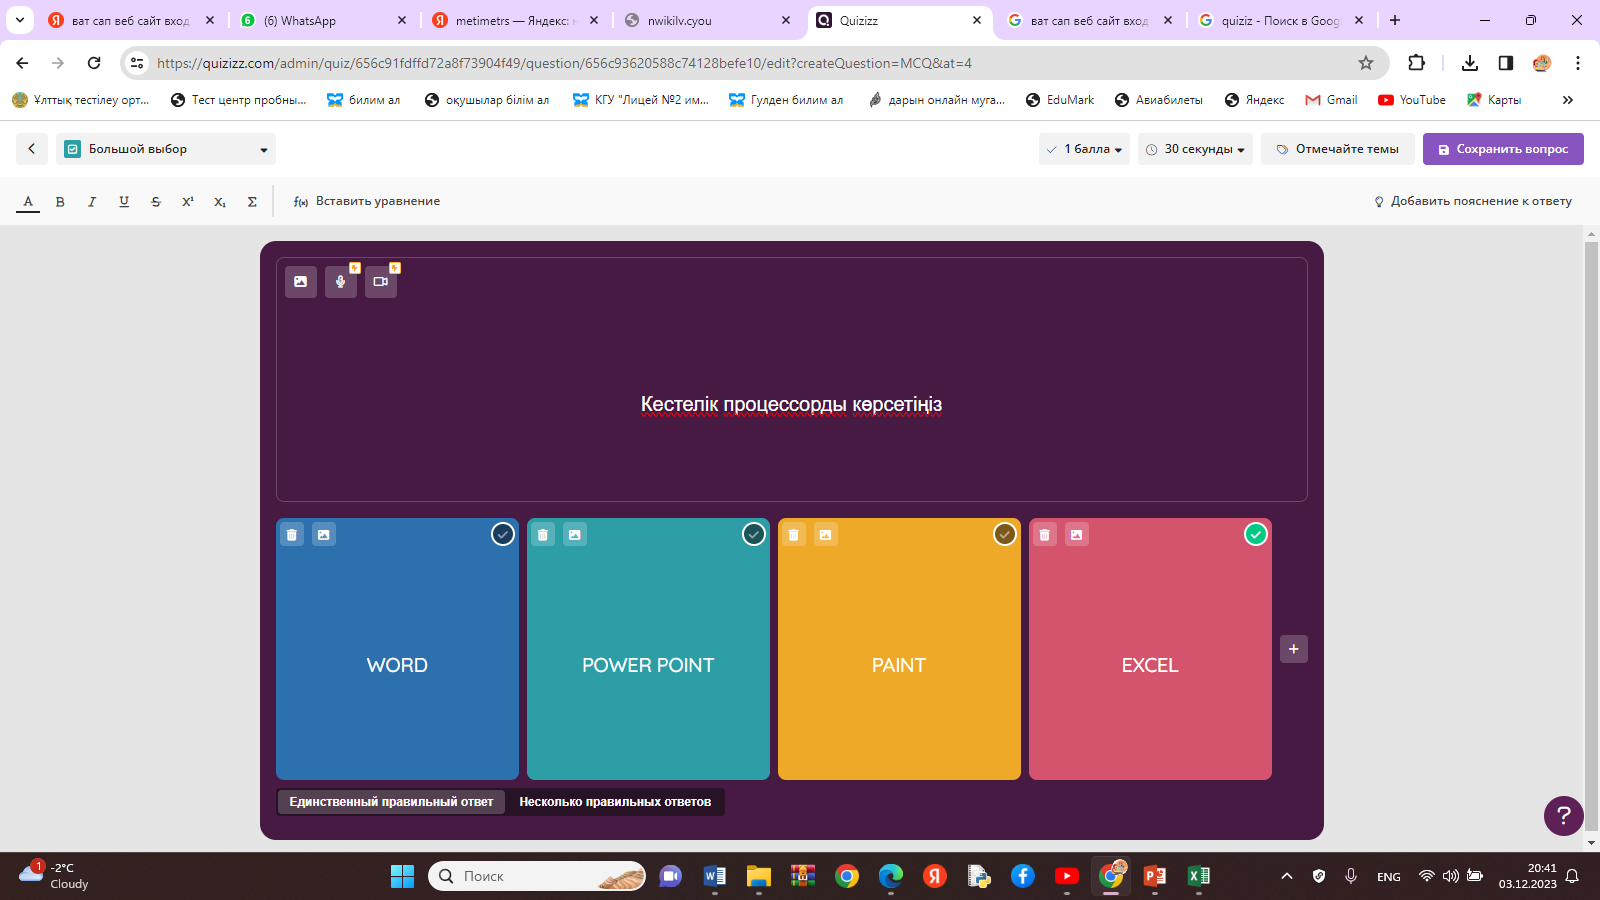Change the 30 seconds time limit
The image size is (1600, 900).
(x=1195, y=149)
